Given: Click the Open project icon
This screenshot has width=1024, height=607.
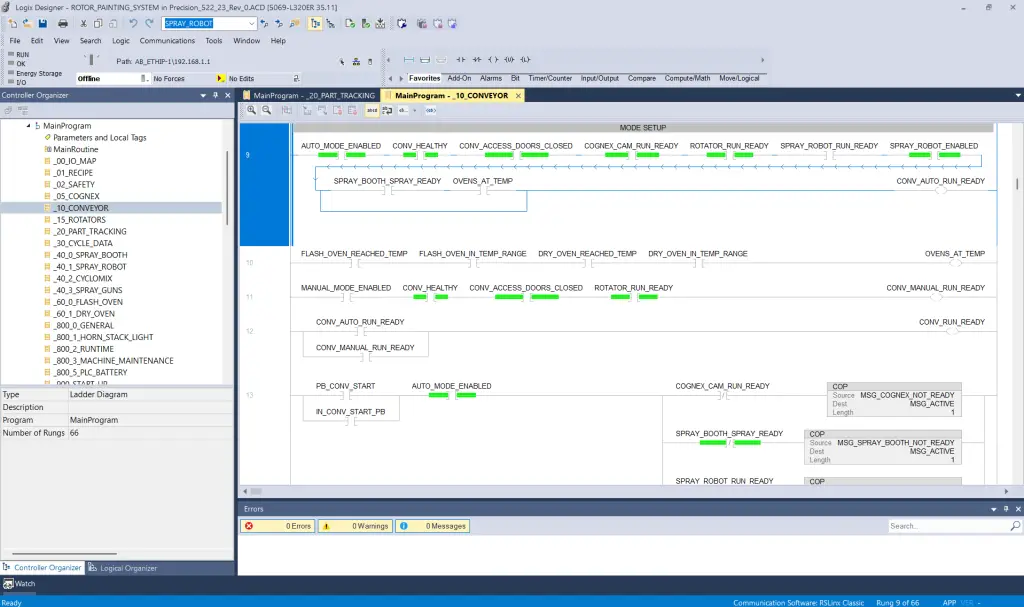Looking at the screenshot, I should [x=27, y=24].
